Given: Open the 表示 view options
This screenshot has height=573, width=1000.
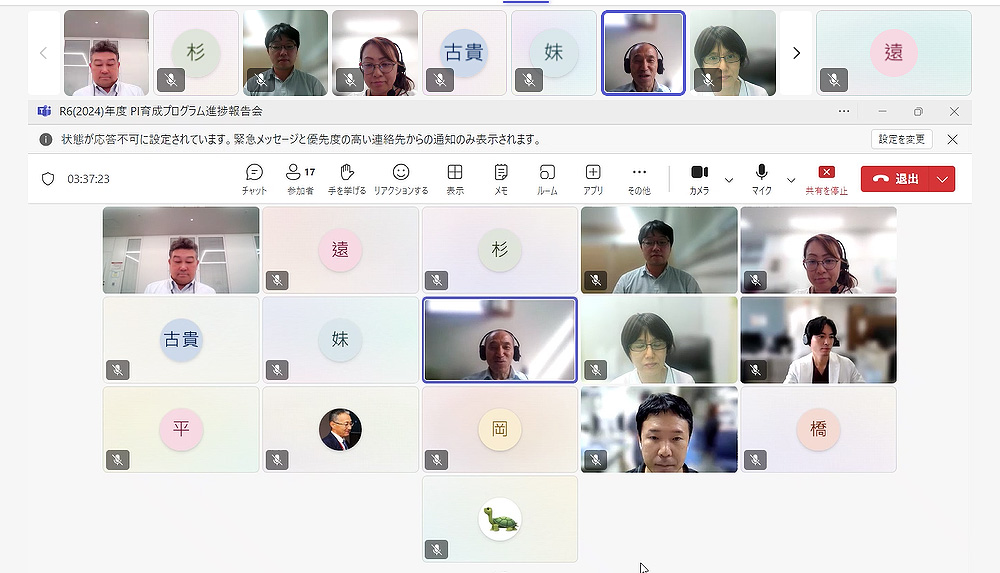Looking at the screenshot, I should click(455, 178).
